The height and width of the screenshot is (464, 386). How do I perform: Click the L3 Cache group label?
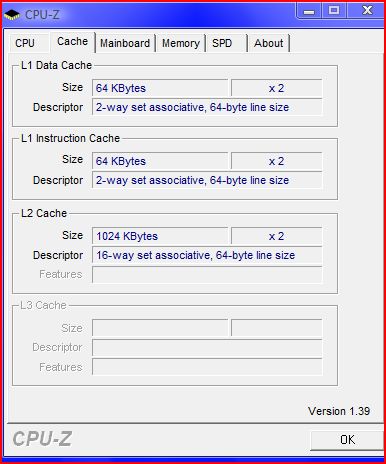coord(43,305)
